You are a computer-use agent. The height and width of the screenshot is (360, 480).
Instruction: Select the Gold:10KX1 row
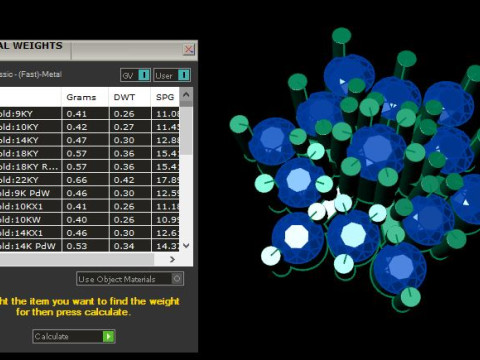pyautogui.click(x=89, y=206)
